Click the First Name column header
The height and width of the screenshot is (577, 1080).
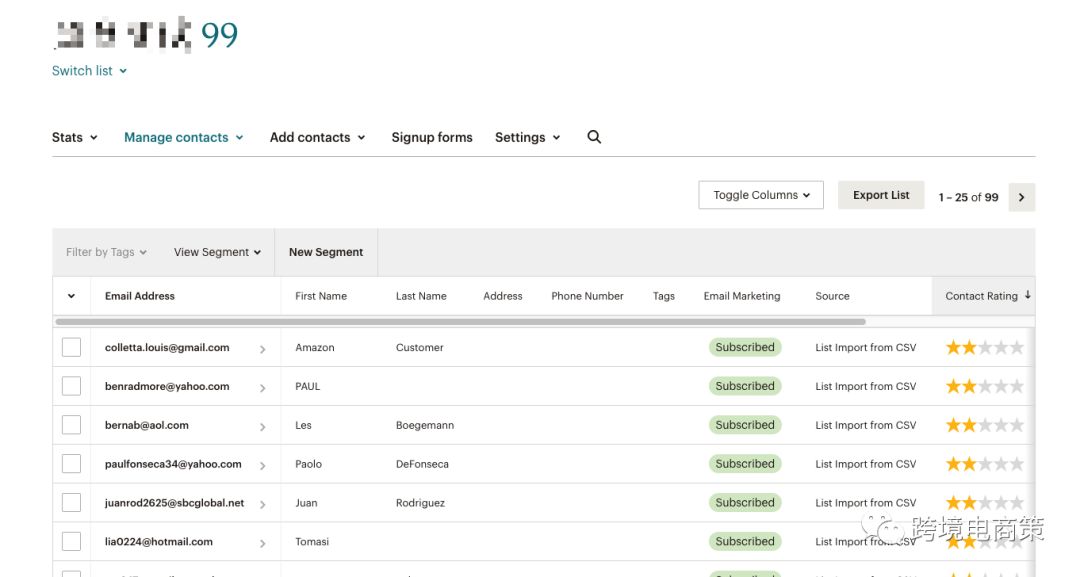click(x=321, y=296)
